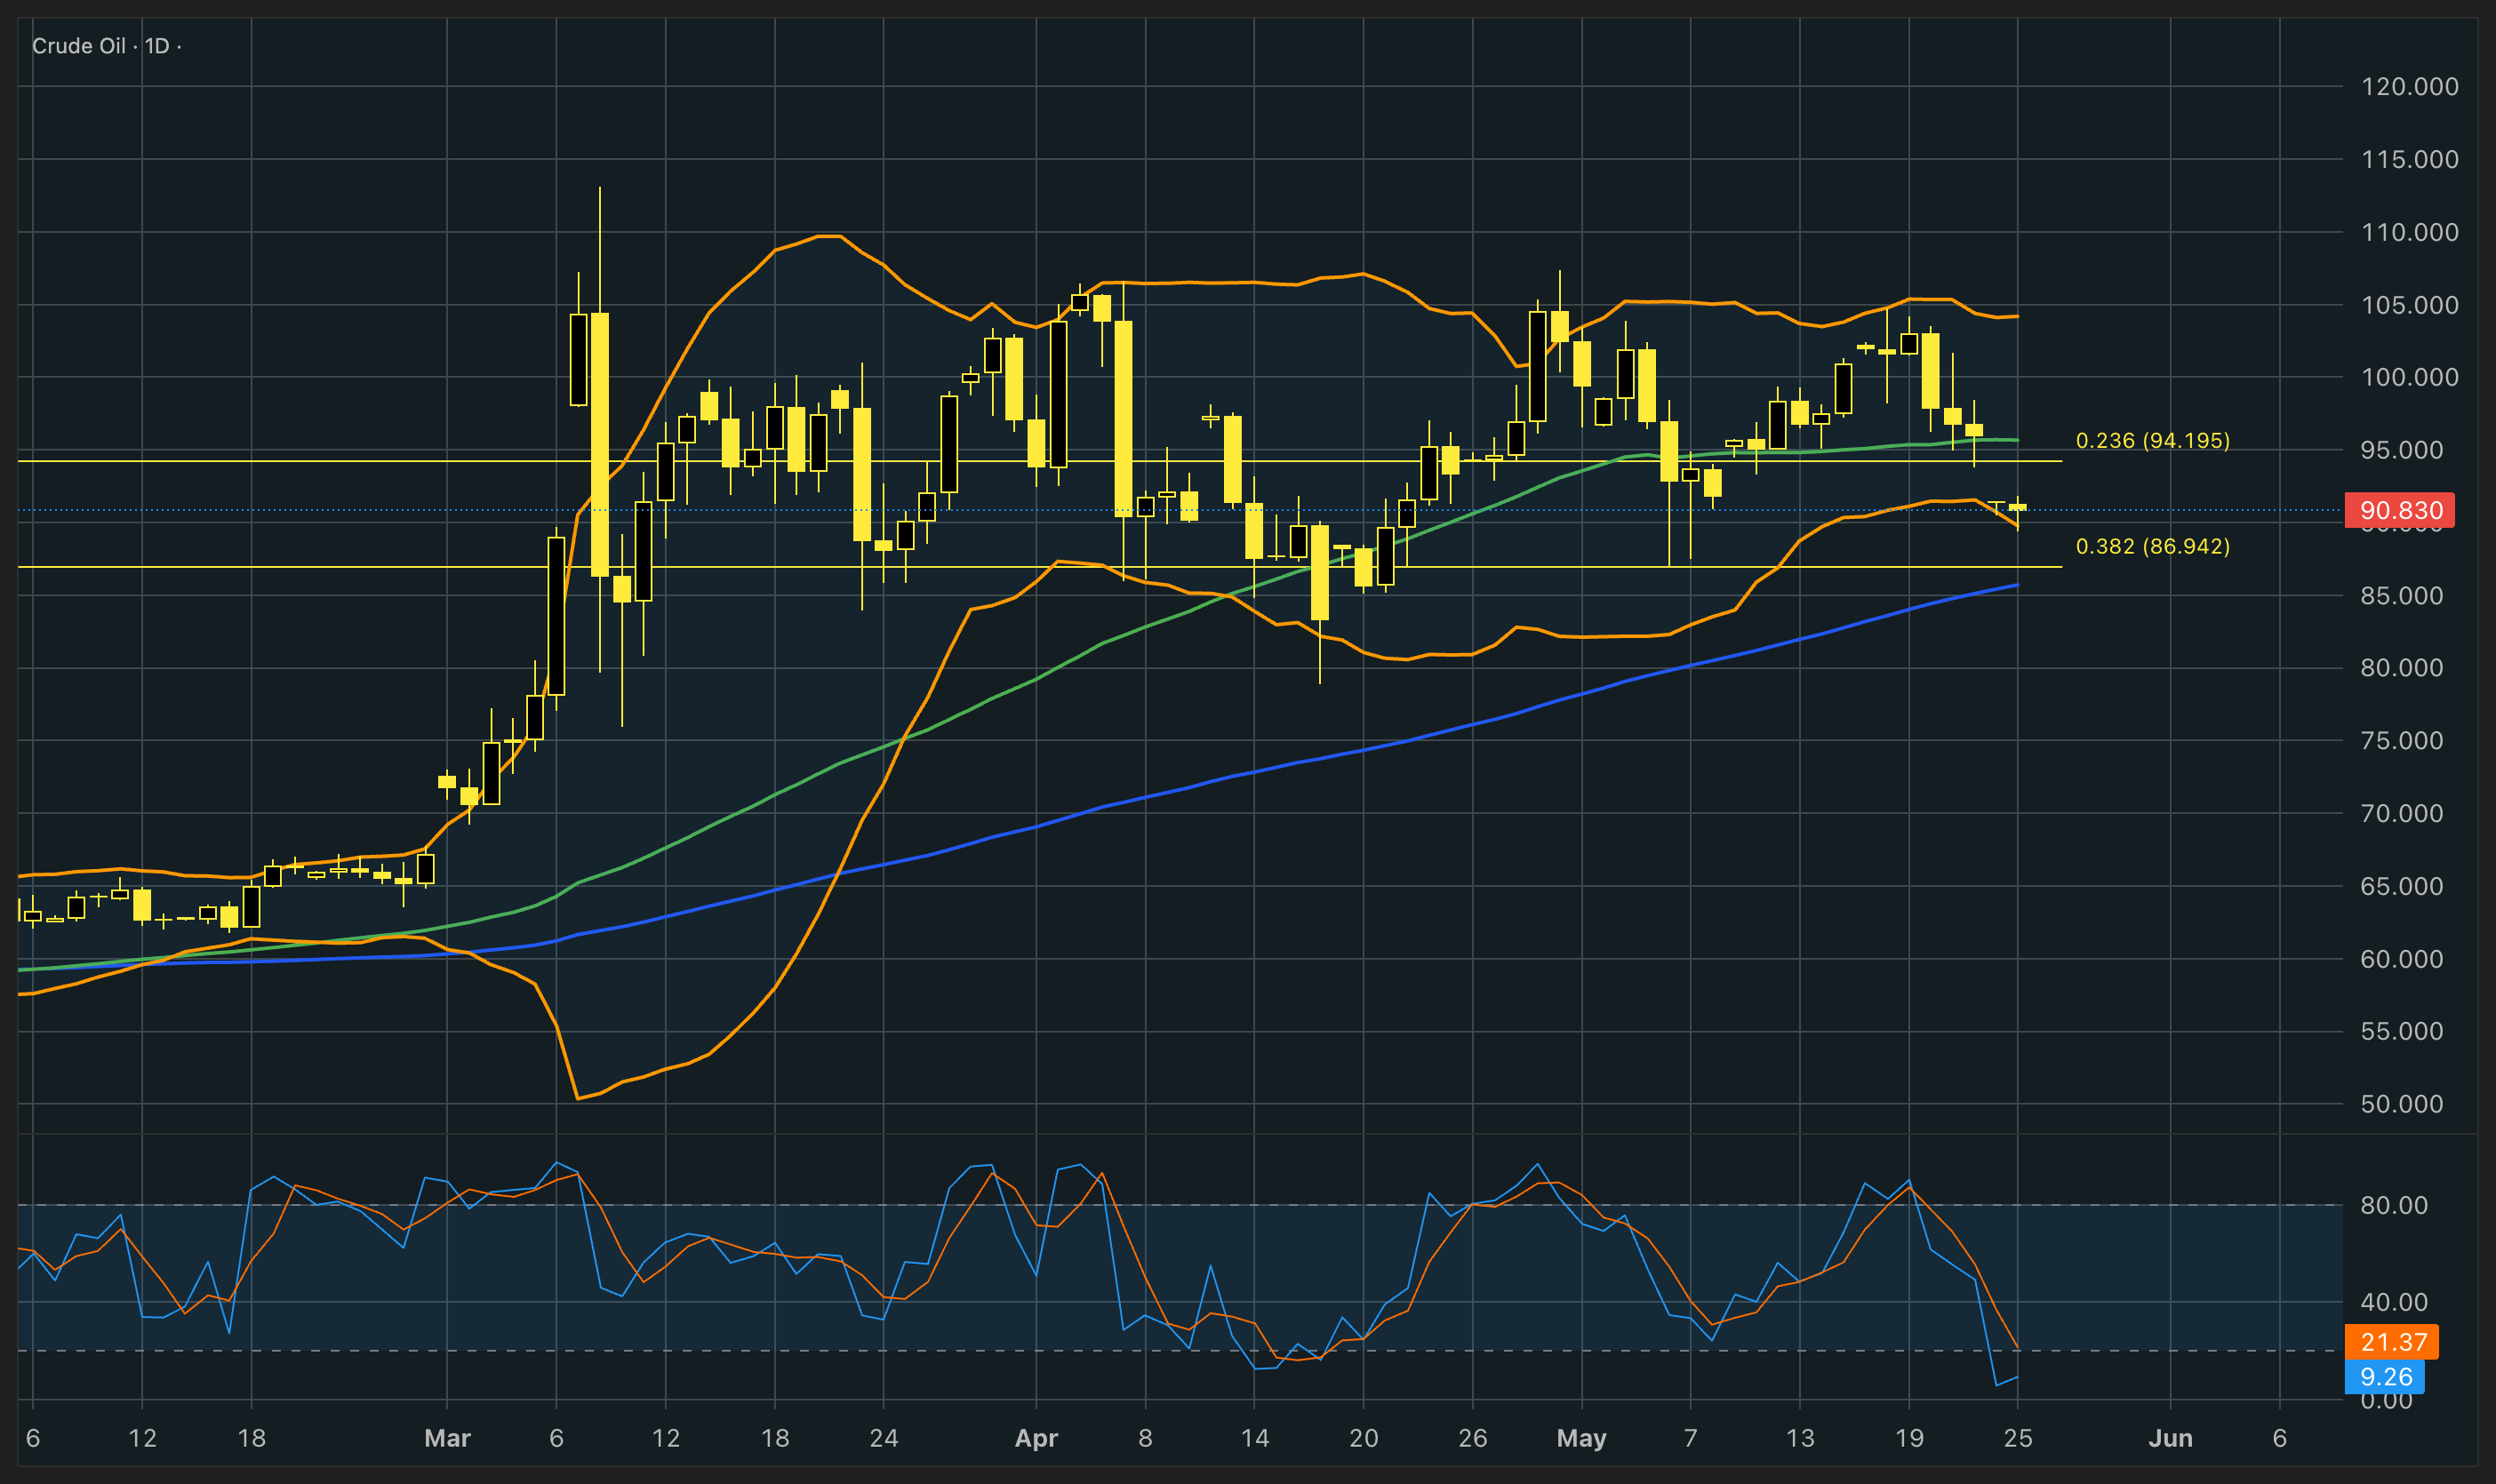2496x1484 pixels.
Task: Select the 110.000 price axis label
Action: click(2409, 232)
